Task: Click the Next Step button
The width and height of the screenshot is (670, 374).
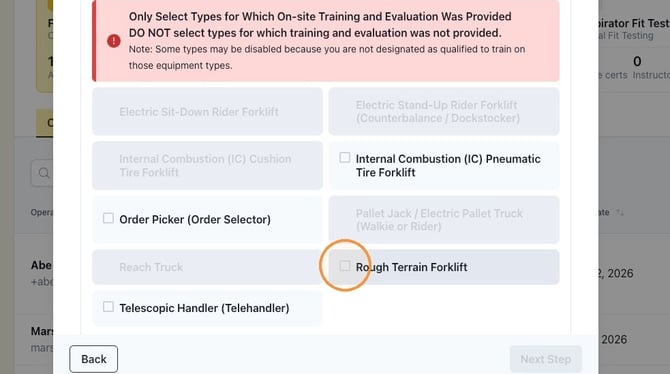Action: 546,359
